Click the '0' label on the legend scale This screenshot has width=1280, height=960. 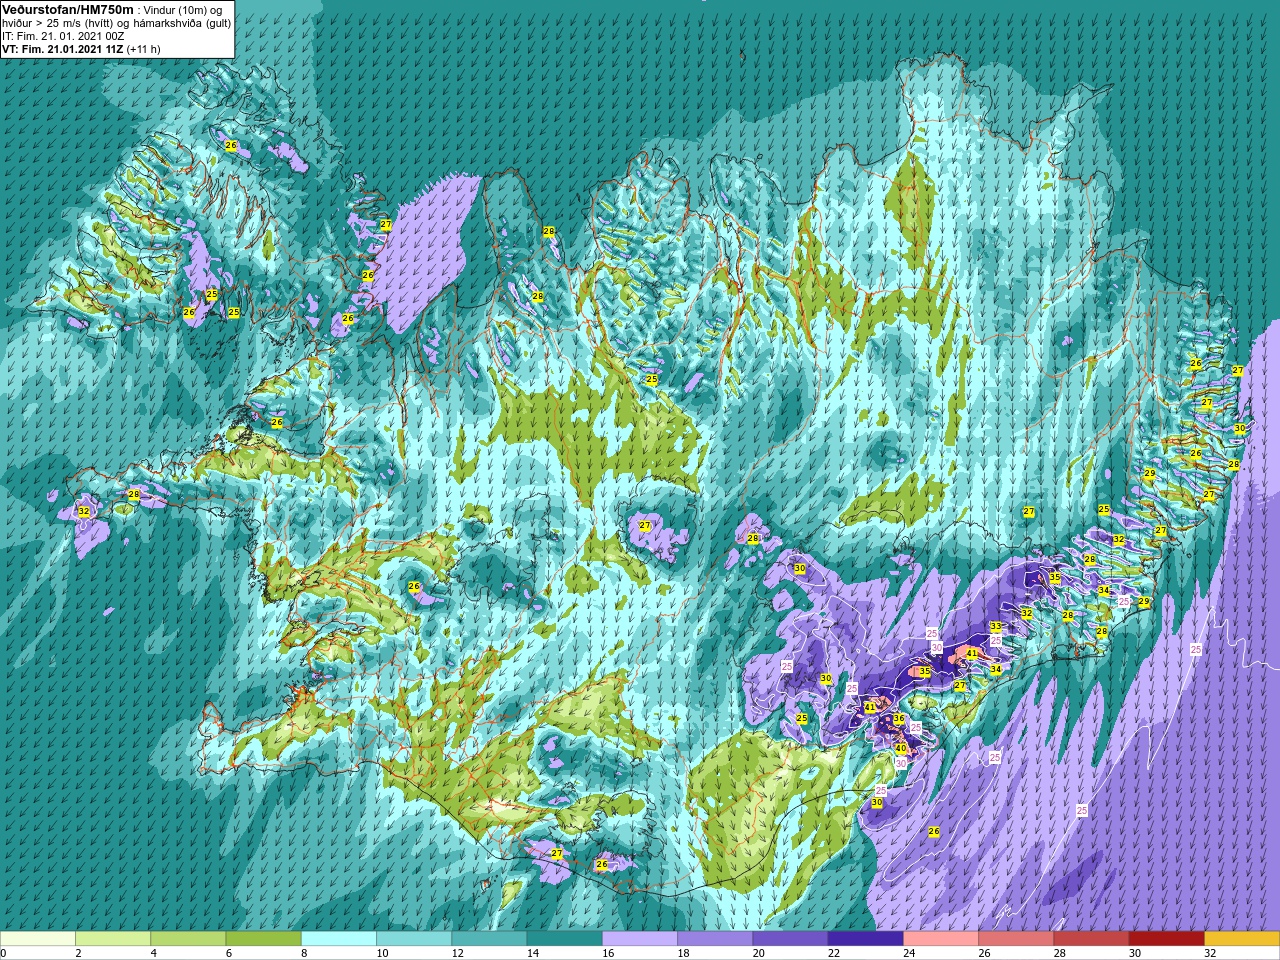(x=4, y=953)
